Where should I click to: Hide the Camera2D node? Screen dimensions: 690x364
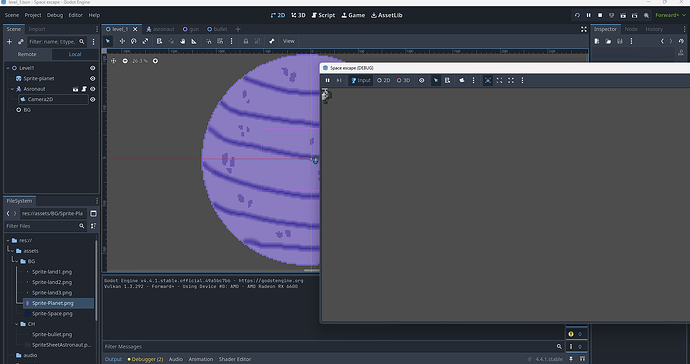click(92, 99)
